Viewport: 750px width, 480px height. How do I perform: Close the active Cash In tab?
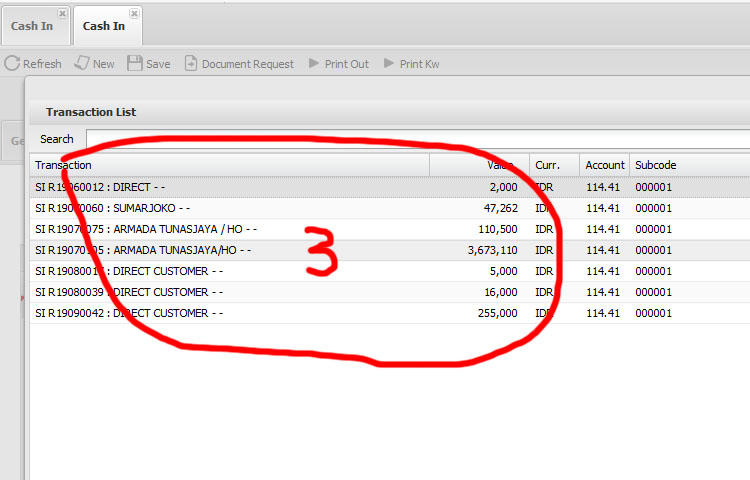click(x=134, y=14)
